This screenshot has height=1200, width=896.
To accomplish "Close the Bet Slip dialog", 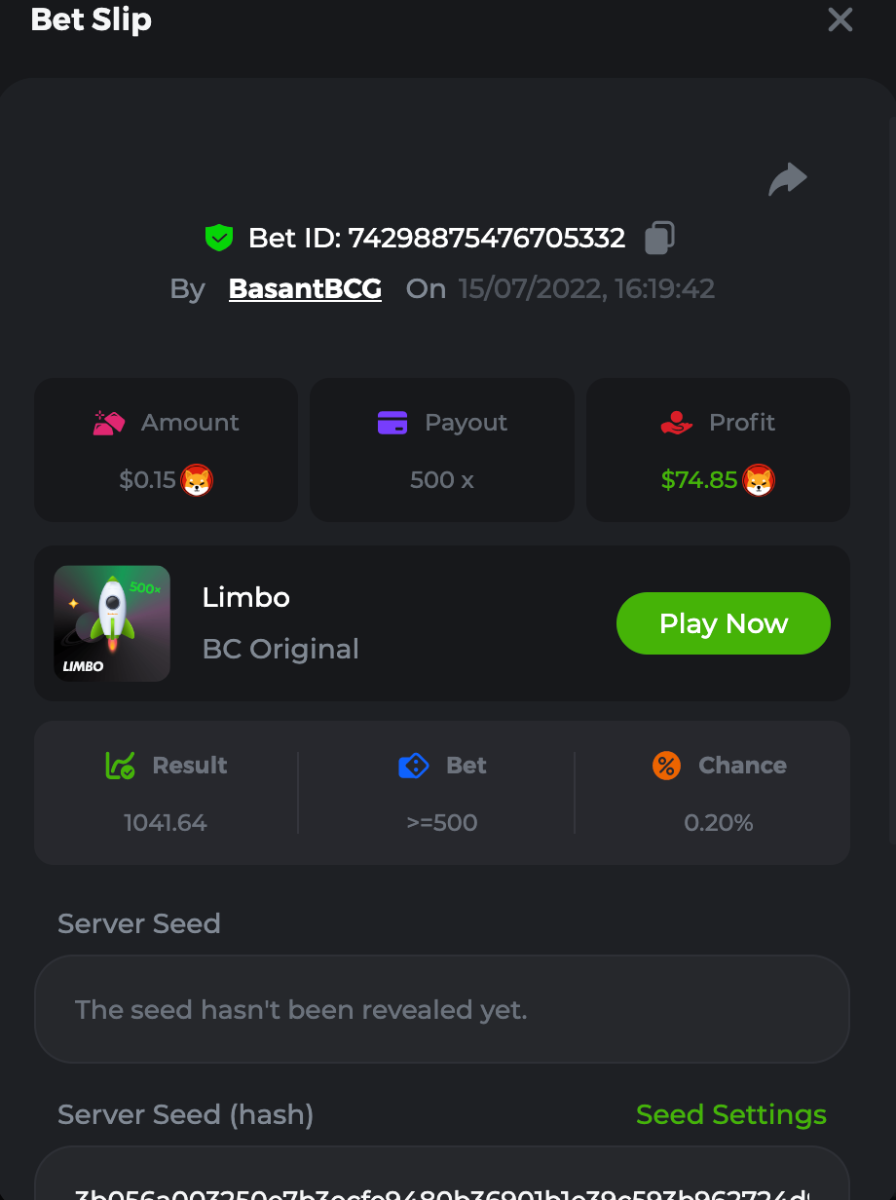I will 840,20.
